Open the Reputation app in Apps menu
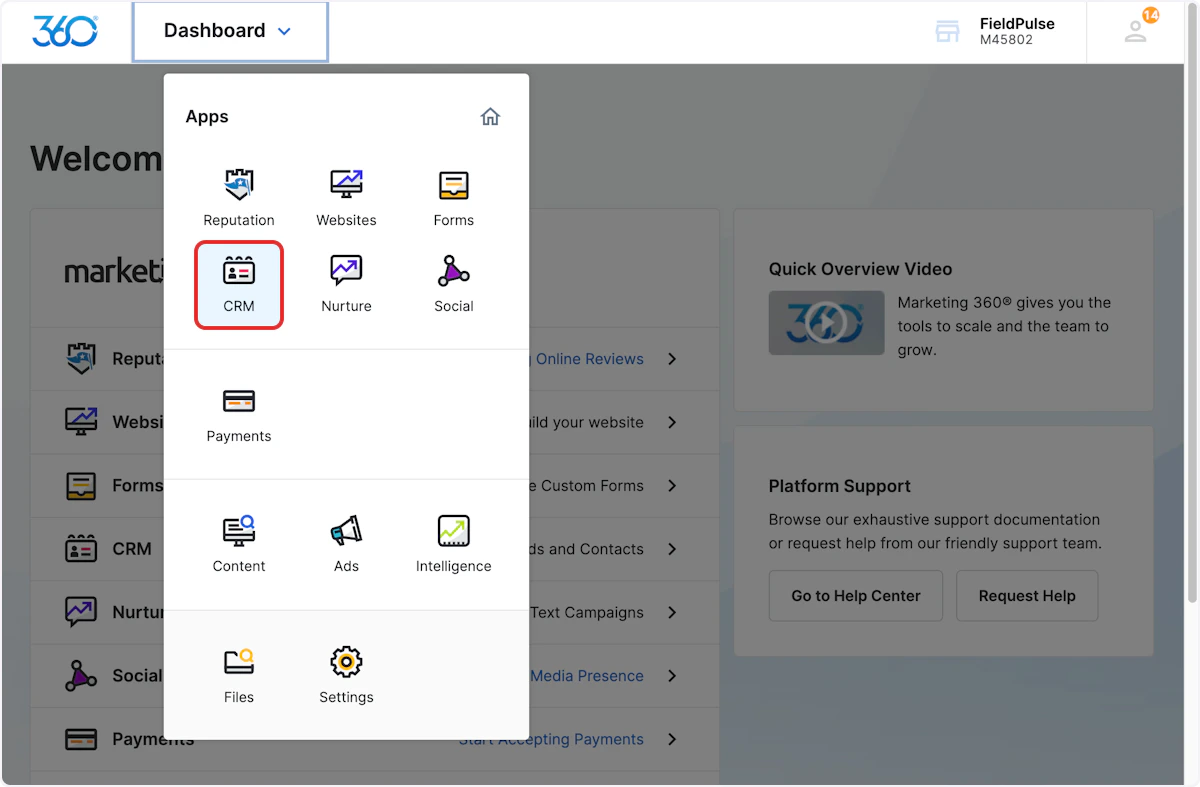Screen dimensions: 1200x787 click(x=238, y=198)
